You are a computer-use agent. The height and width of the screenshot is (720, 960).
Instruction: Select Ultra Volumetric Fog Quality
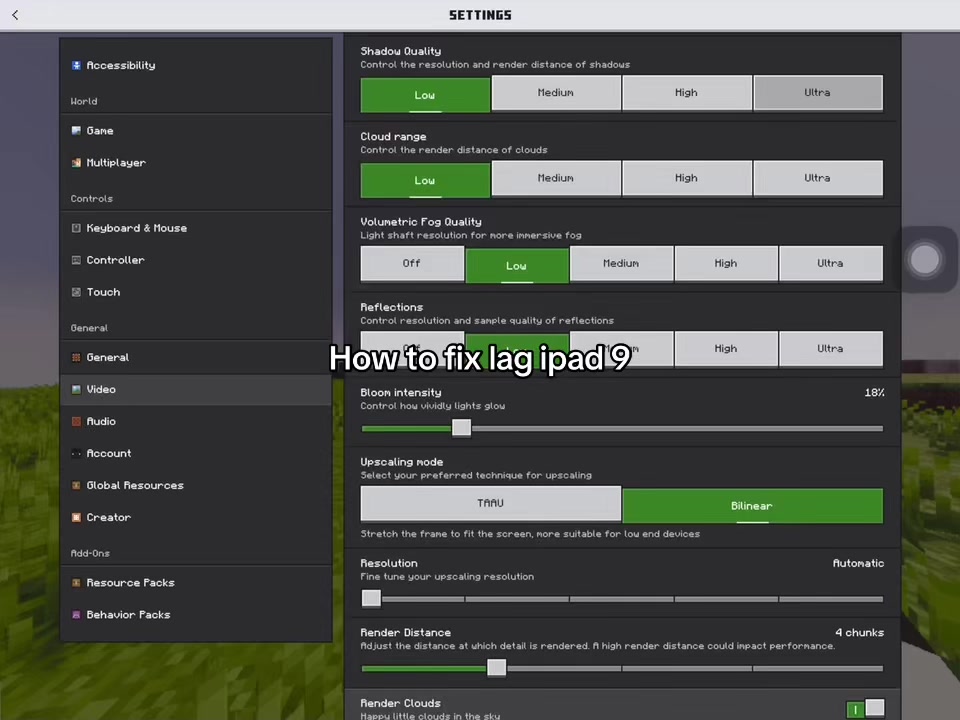tap(831, 263)
